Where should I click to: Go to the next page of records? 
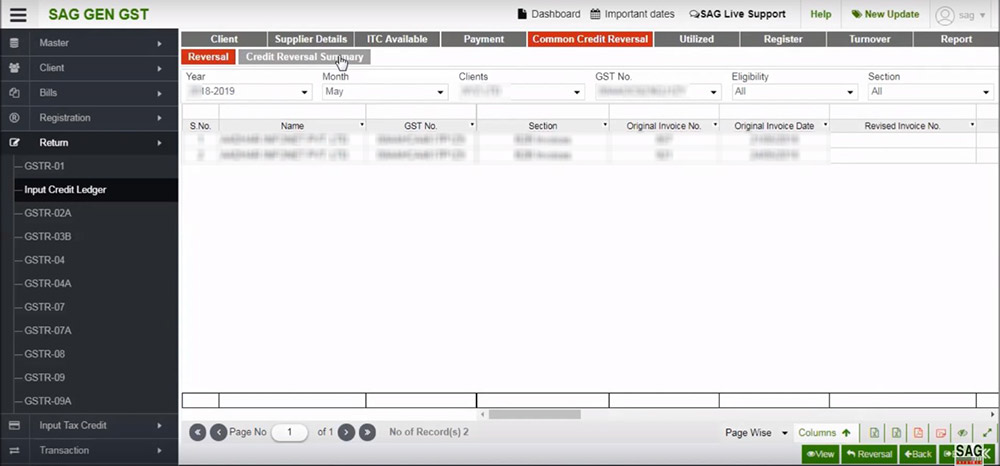(x=346, y=432)
